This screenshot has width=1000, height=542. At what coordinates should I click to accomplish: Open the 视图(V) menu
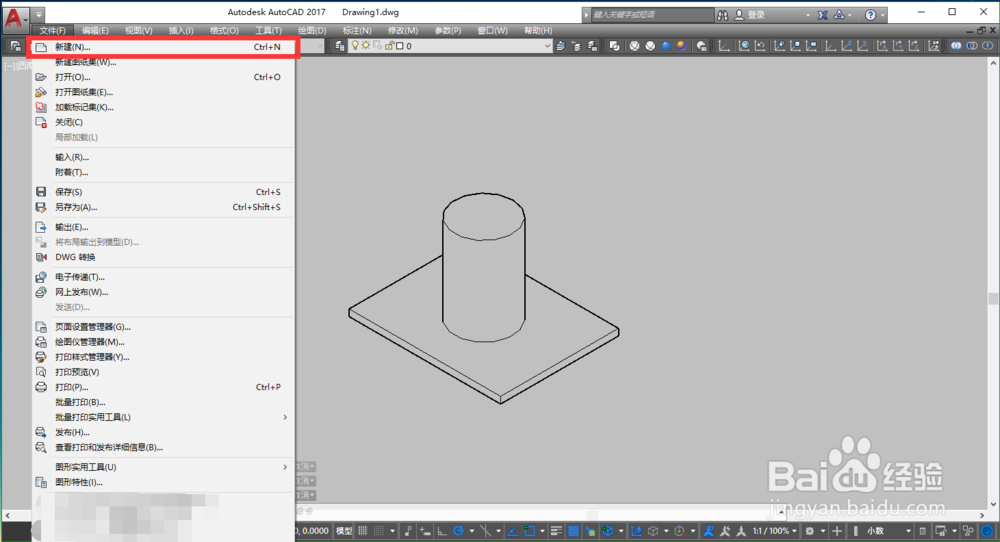[138, 31]
